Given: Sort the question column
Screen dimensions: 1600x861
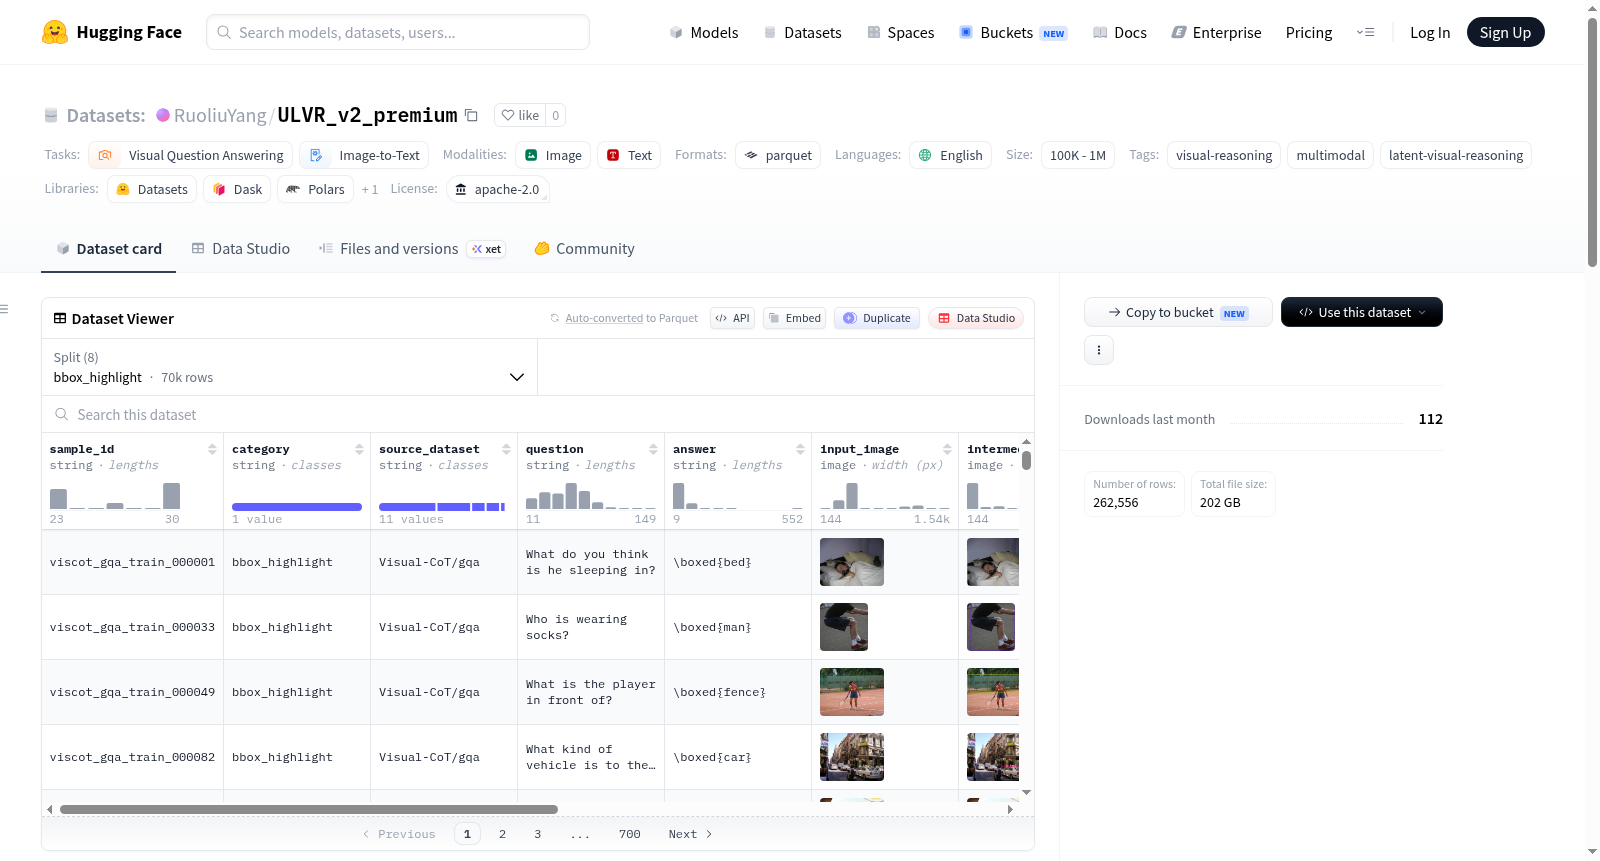Looking at the screenshot, I should [653, 449].
